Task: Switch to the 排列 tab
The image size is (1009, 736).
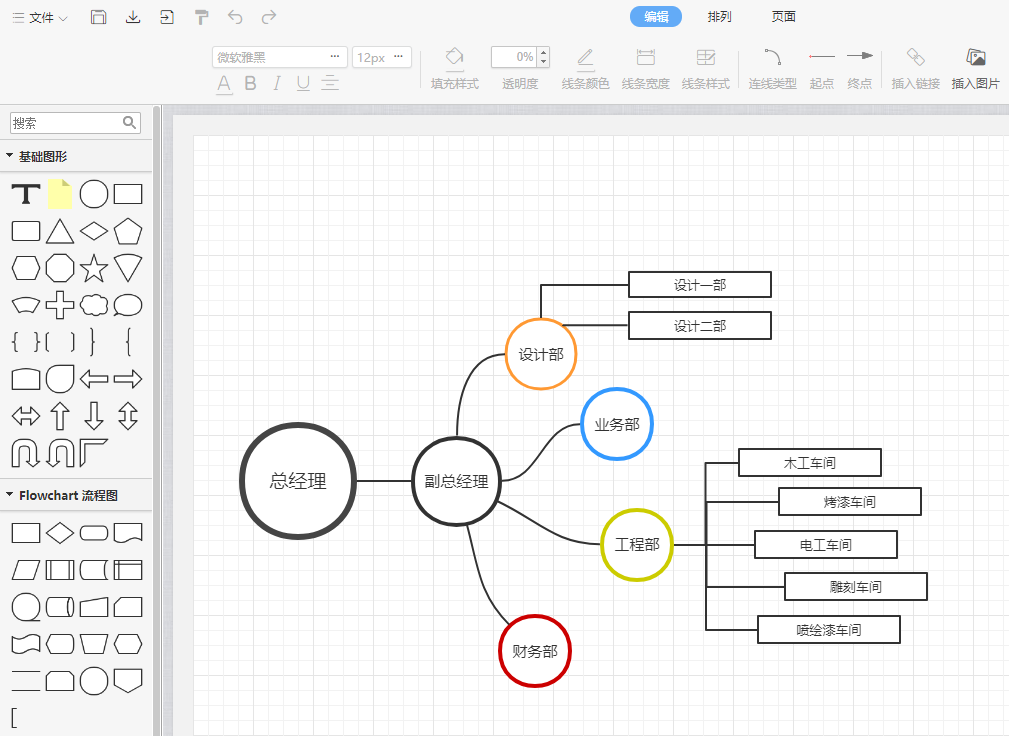Action: pyautogui.click(x=719, y=17)
